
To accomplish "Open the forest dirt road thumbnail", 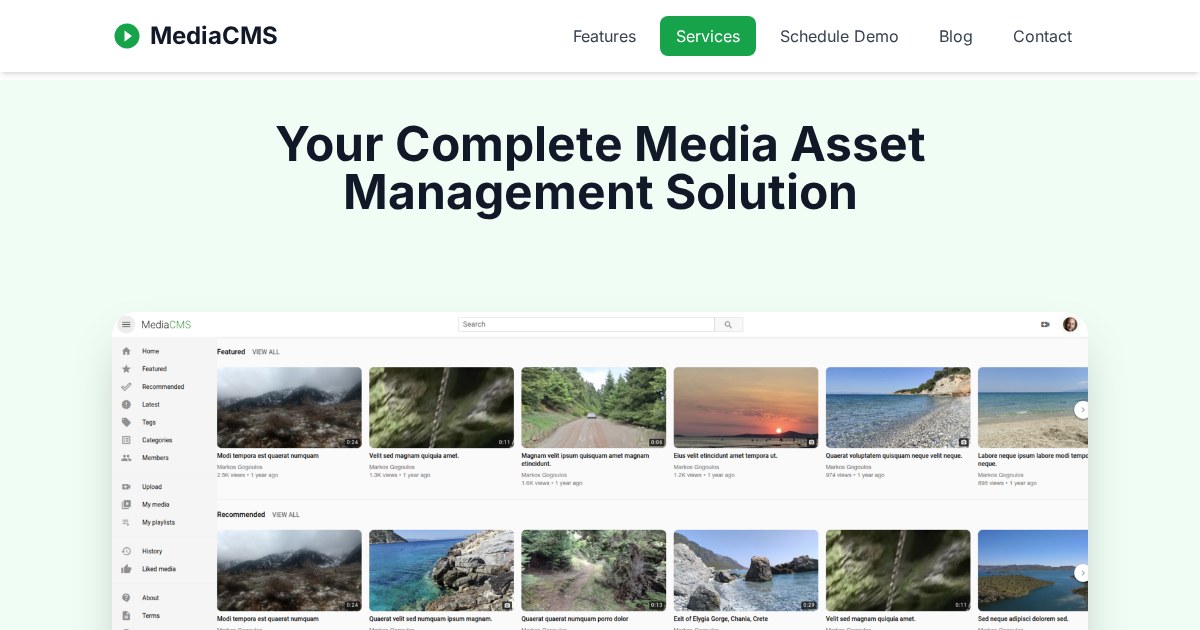I will pos(593,407).
